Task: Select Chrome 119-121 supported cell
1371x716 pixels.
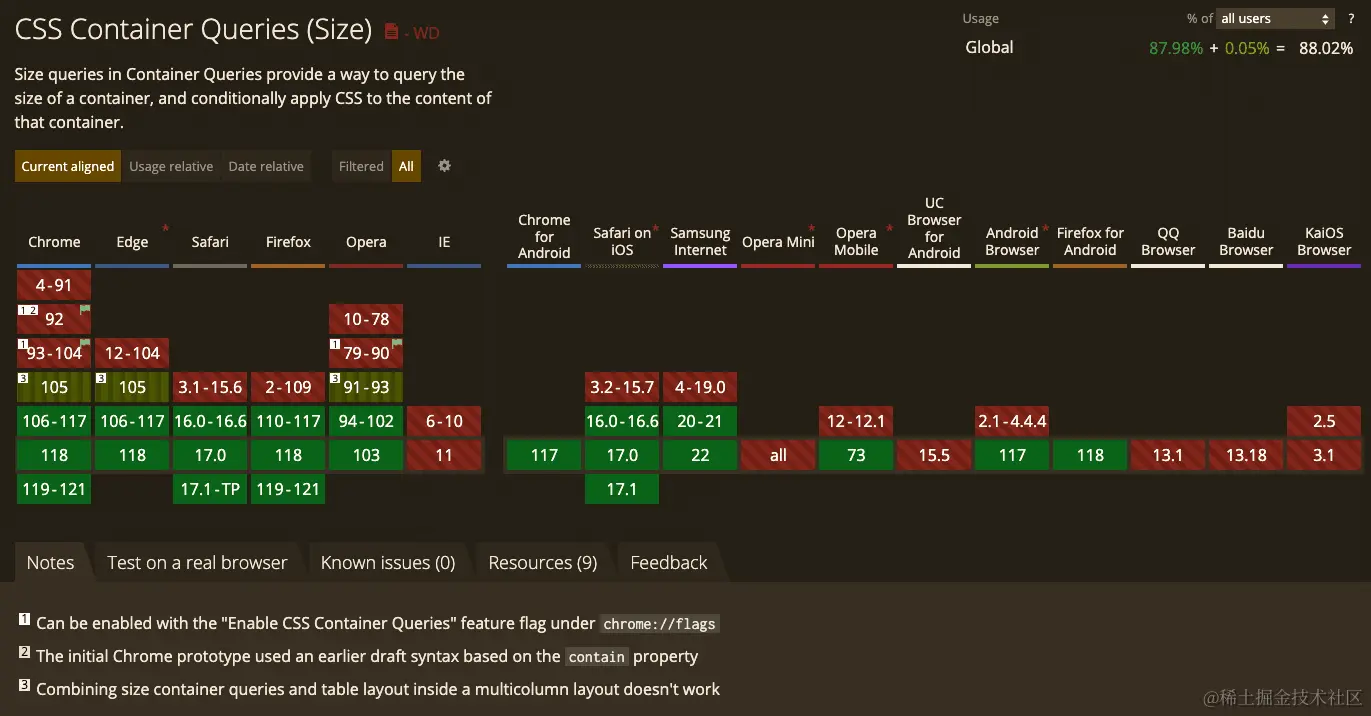Action: [54, 489]
